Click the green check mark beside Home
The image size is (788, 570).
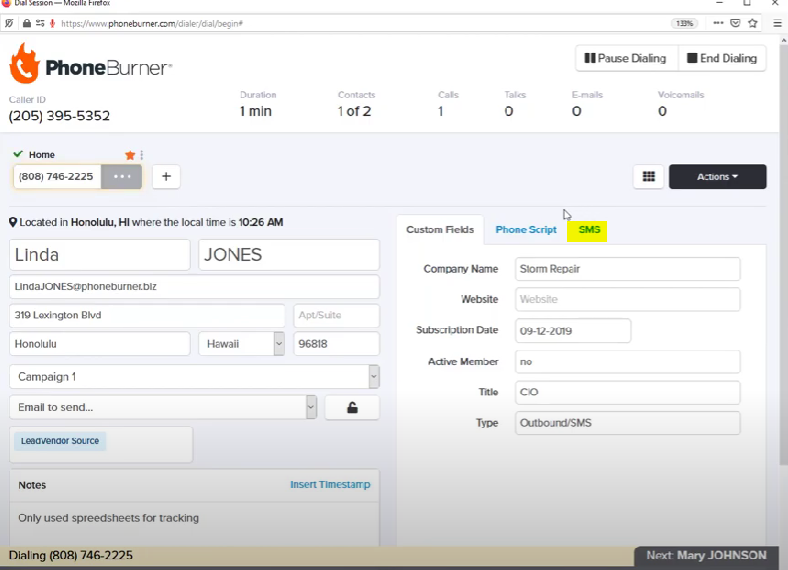tap(18, 154)
